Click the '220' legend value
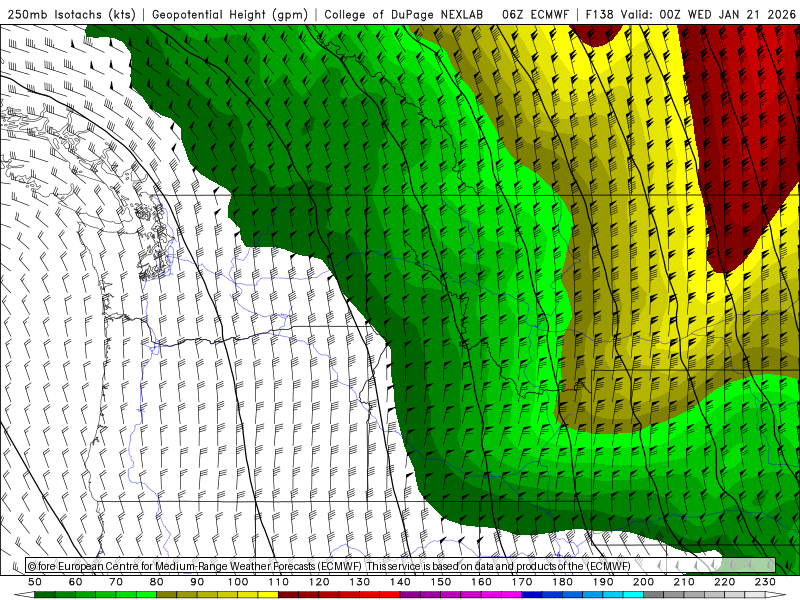Viewport: 800px width, 600px height. [724, 582]
